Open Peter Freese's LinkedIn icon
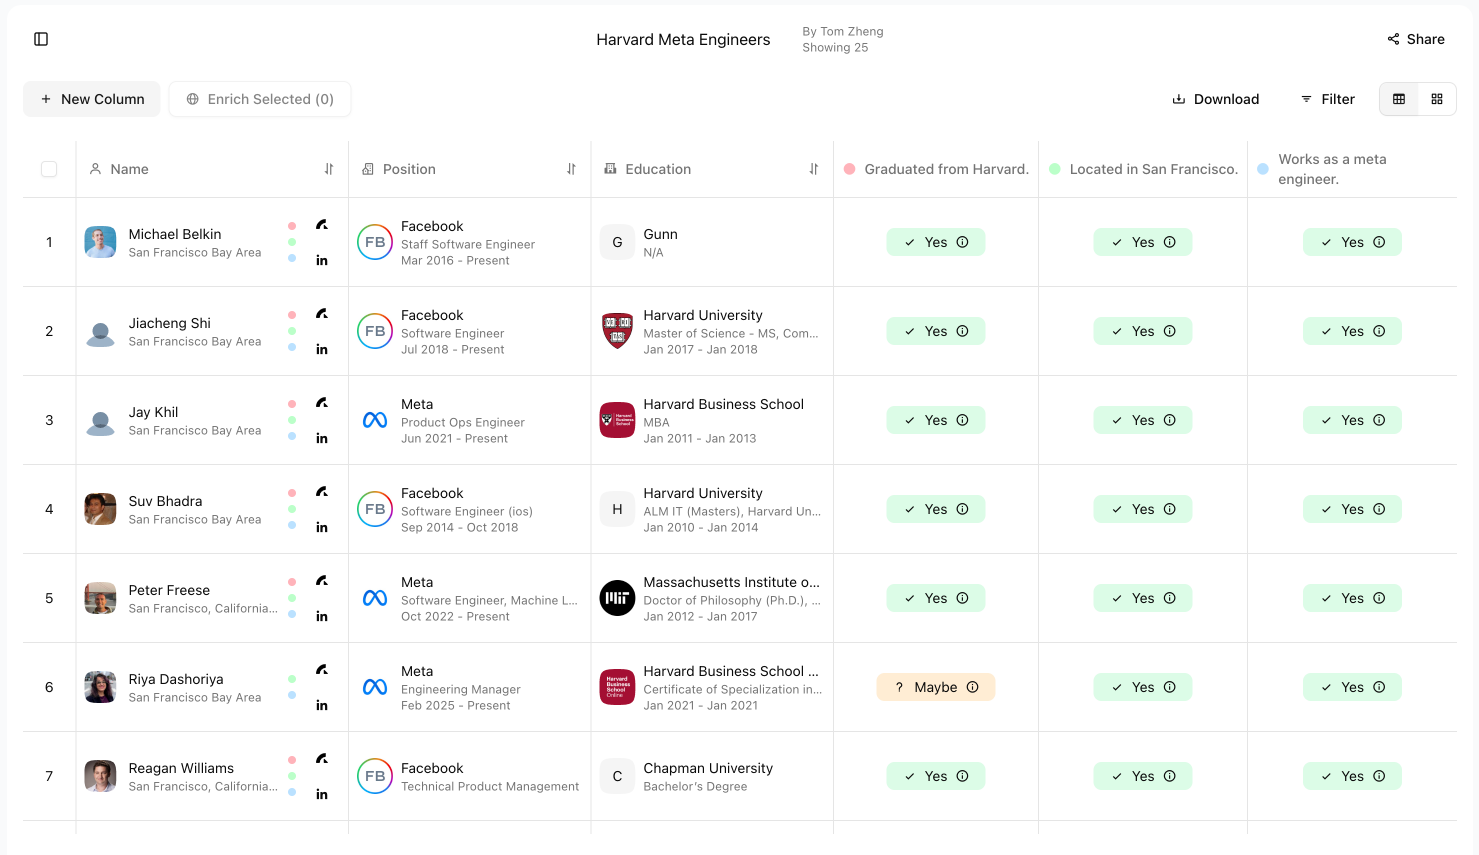The image size is (1479, 855). click(x=322, y=616)
